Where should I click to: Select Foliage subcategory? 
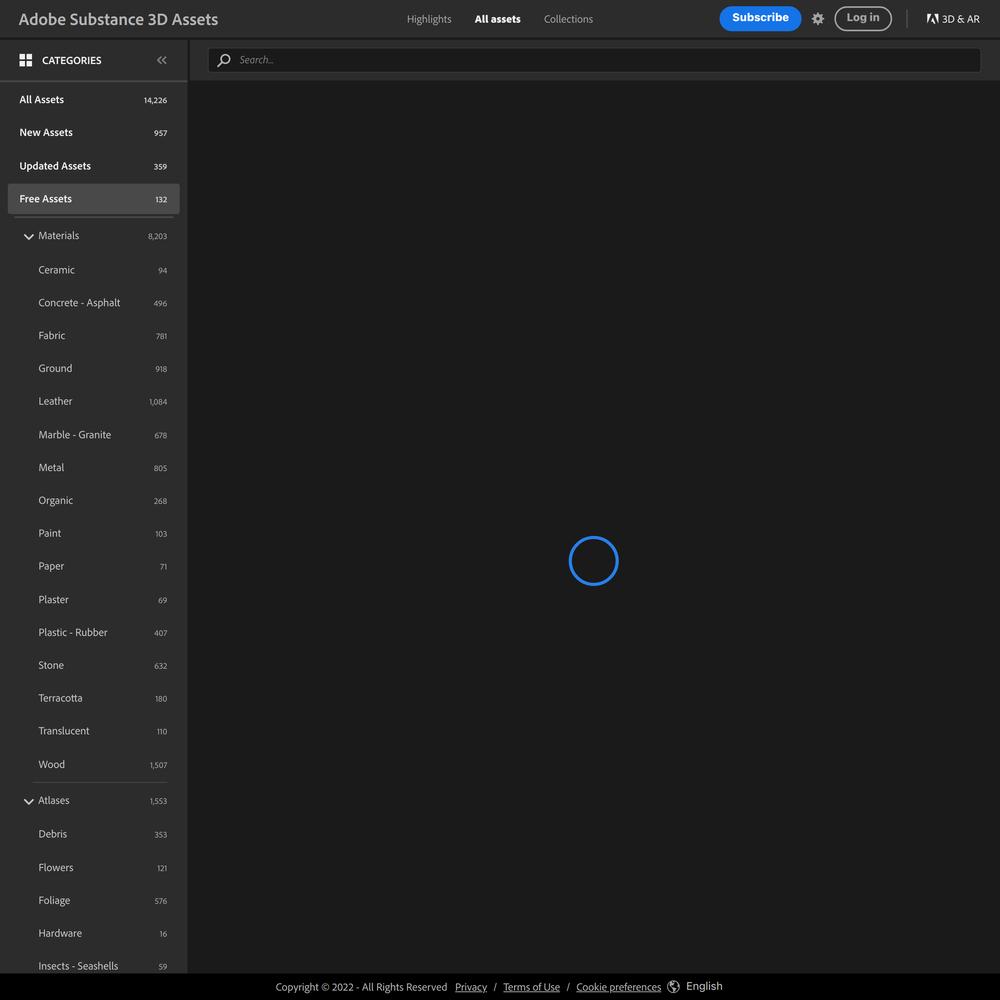pyautogui.click(x=93, y=901)
